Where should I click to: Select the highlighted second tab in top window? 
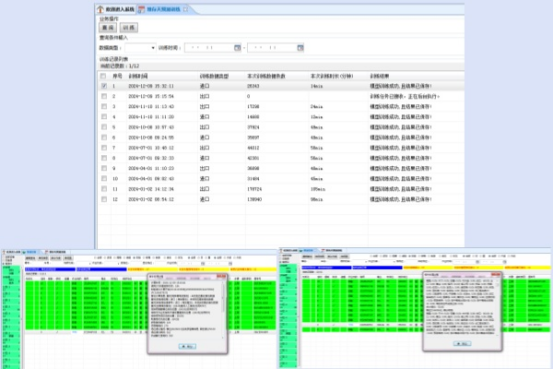(x=163, y=9)
